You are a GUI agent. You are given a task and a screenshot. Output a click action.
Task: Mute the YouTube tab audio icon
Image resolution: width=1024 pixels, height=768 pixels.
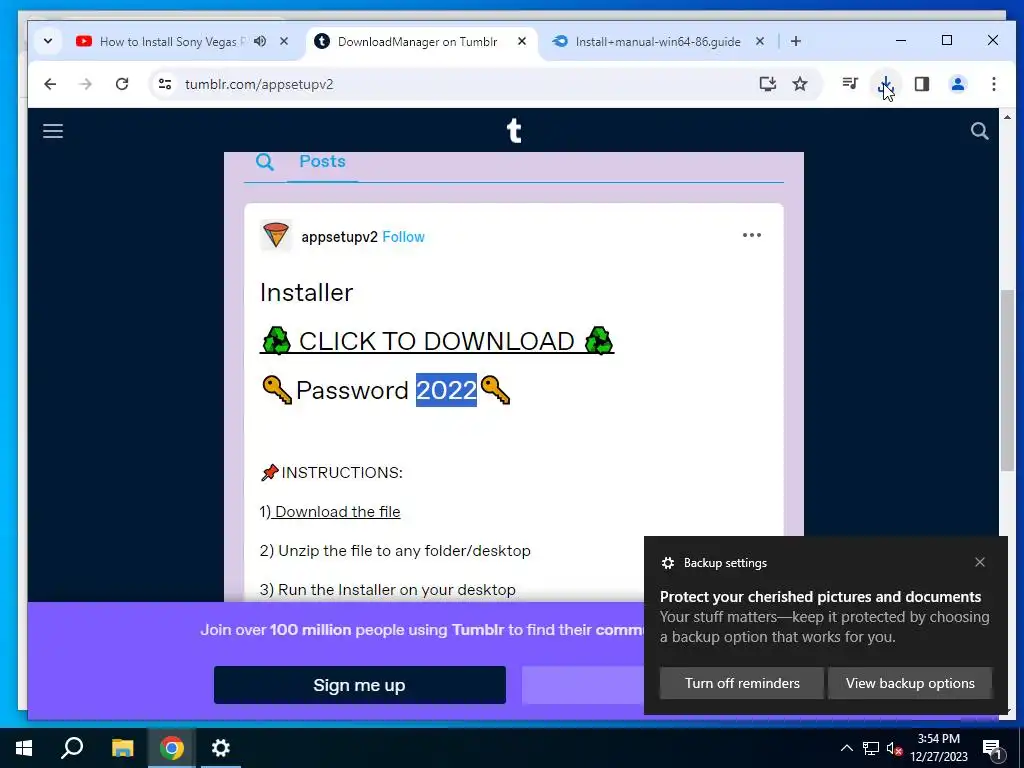click(x=260, y=41)
